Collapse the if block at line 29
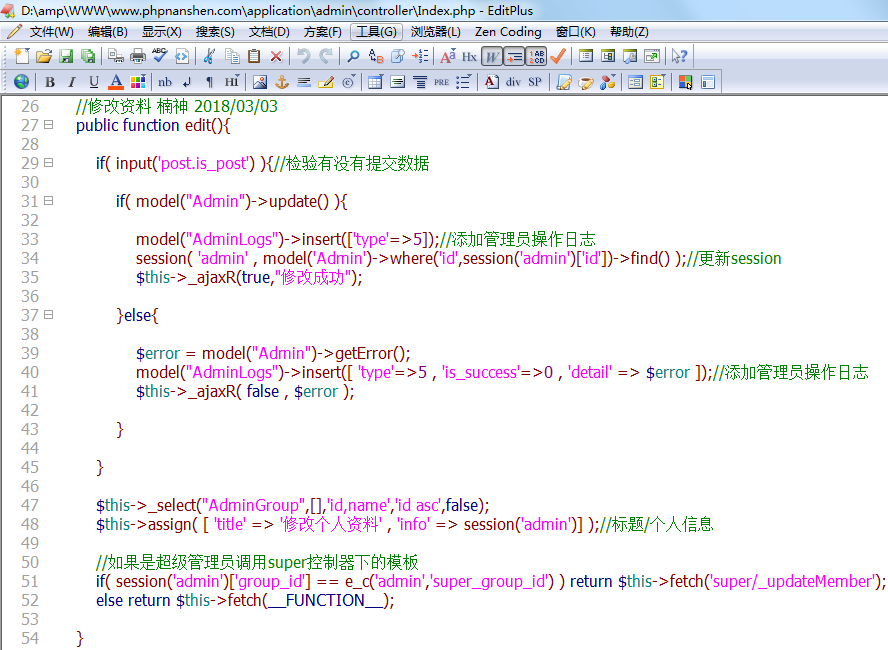888x650 pixels. point(49,162)
